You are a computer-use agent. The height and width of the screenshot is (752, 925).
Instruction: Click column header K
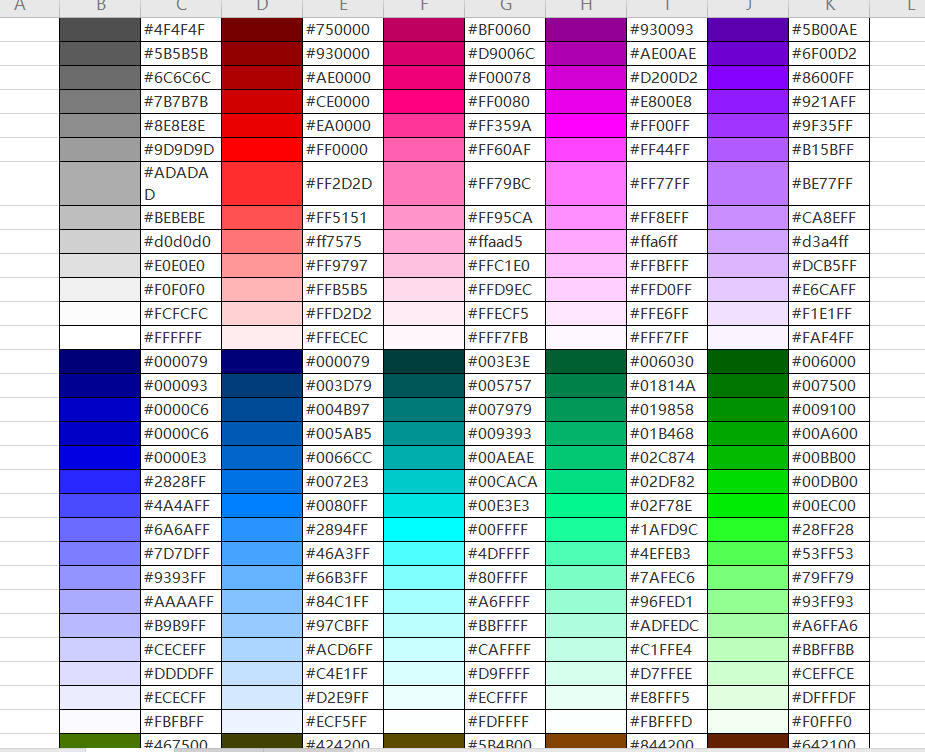click(829, 7)
